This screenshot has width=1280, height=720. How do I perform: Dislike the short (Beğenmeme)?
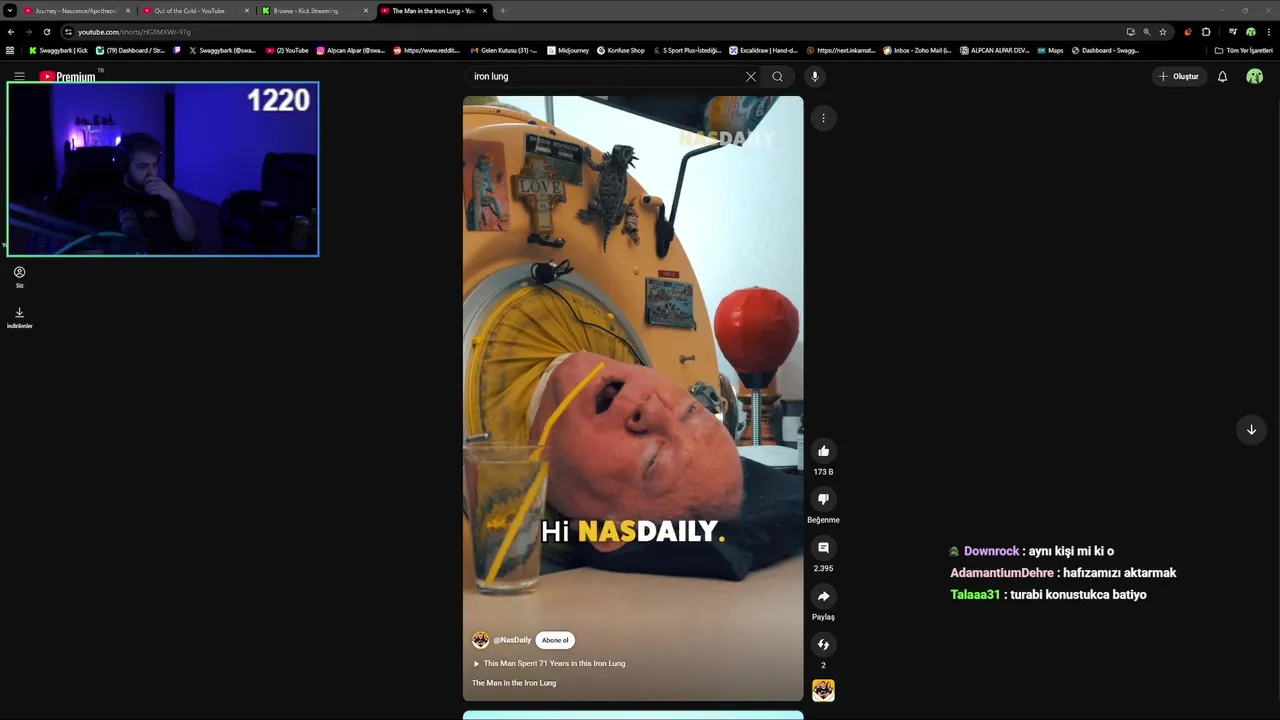823,499
